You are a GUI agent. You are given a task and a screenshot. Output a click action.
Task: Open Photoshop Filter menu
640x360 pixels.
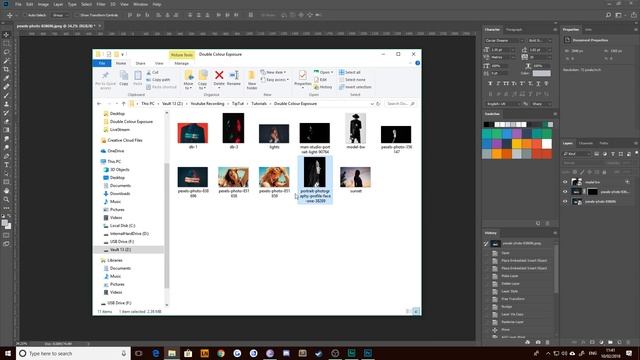tap(101, 4)
